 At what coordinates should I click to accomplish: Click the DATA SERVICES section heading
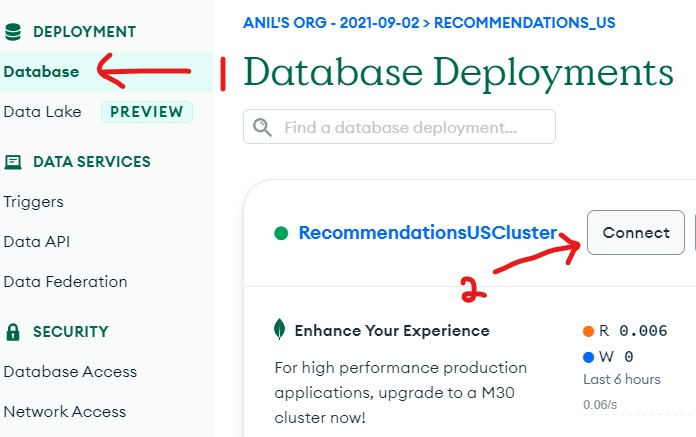coord(92,162)
